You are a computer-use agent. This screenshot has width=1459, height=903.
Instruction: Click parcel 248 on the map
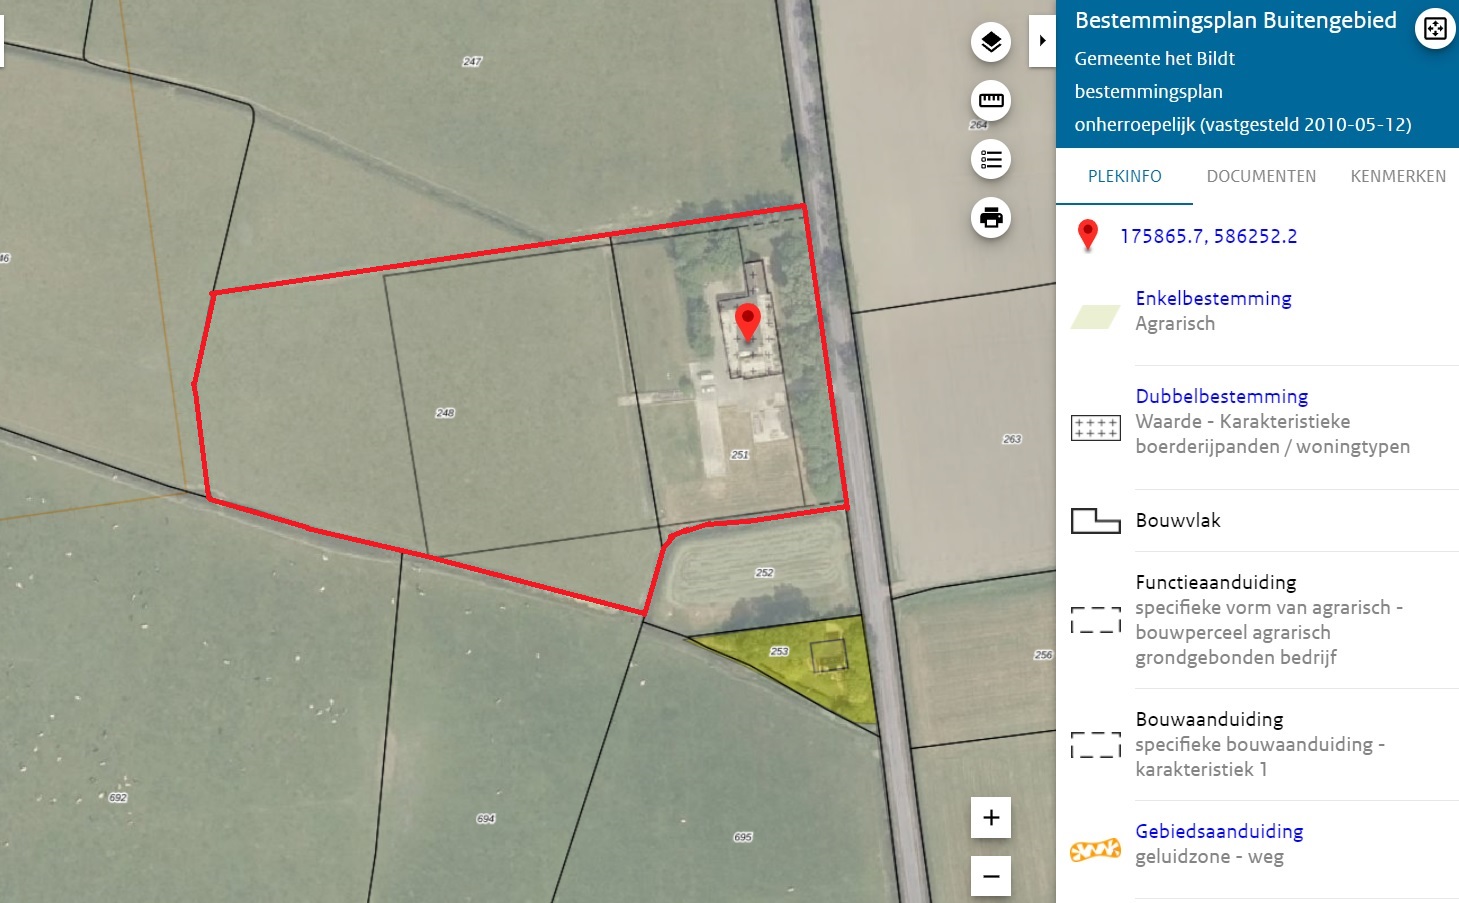click(445, 413)
